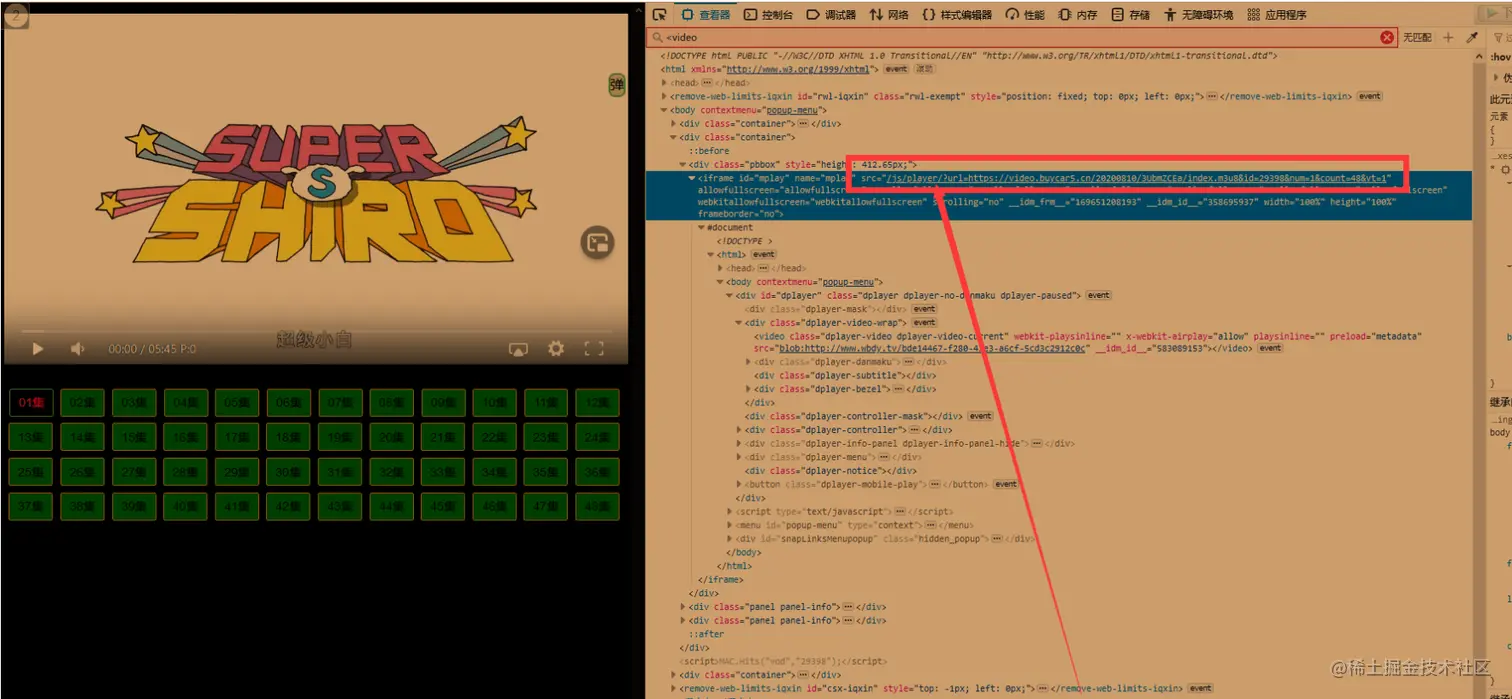Enter fullscreen from the video player
The height and width of the screenshot is (699, 1512).
pos(594,349)
